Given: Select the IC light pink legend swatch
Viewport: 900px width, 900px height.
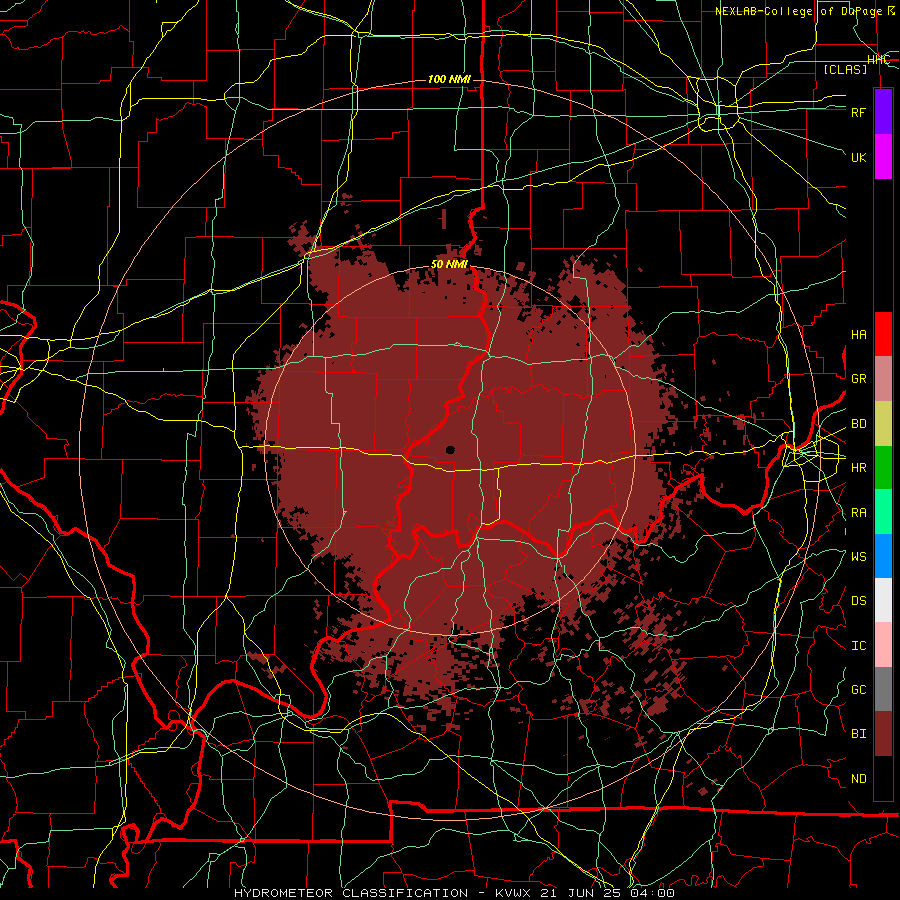Looking at the screenshot, I should [883, 645].
